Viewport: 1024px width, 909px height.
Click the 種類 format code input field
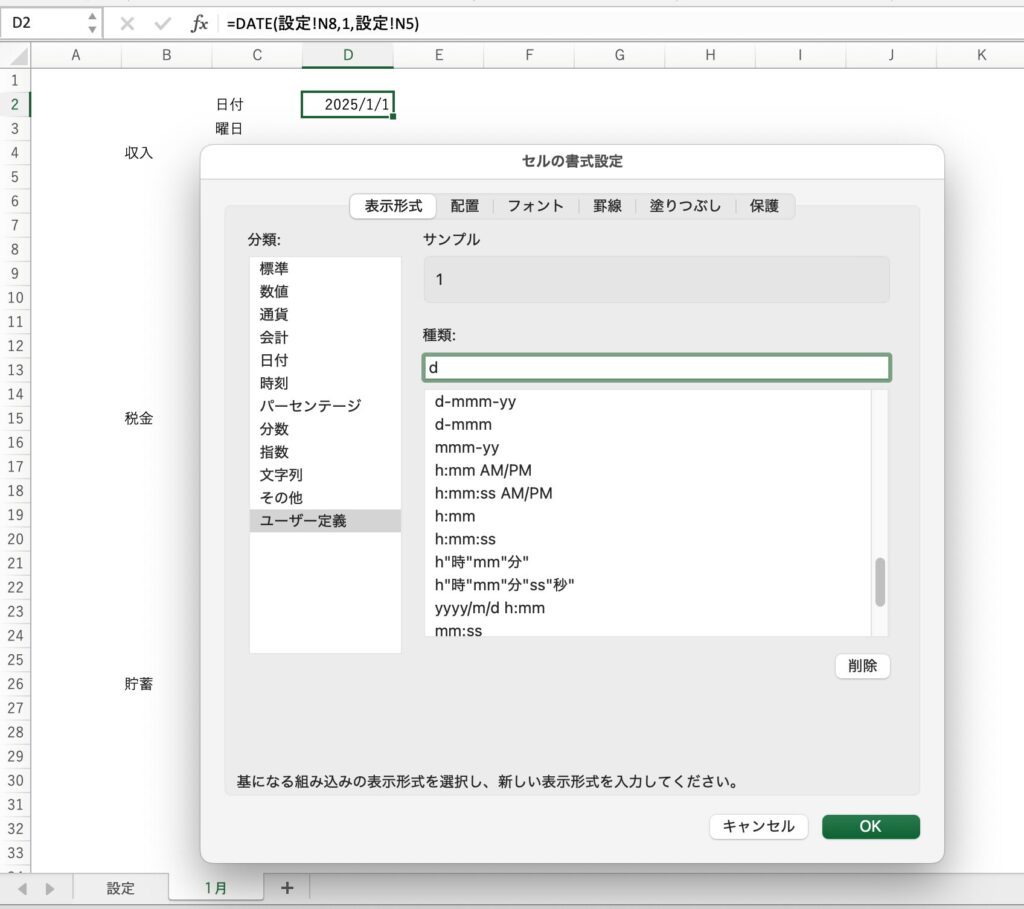[x=656, y=368]
